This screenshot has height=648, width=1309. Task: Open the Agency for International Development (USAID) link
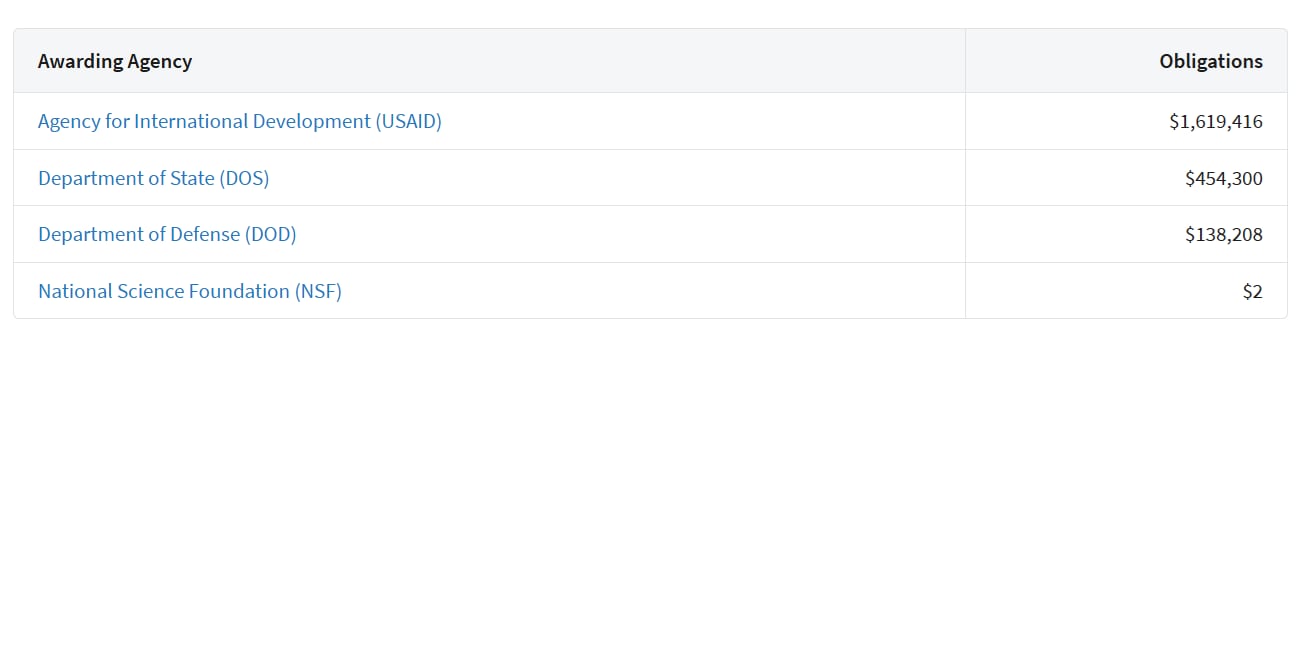pyautogui.click(x=240, y=121)
